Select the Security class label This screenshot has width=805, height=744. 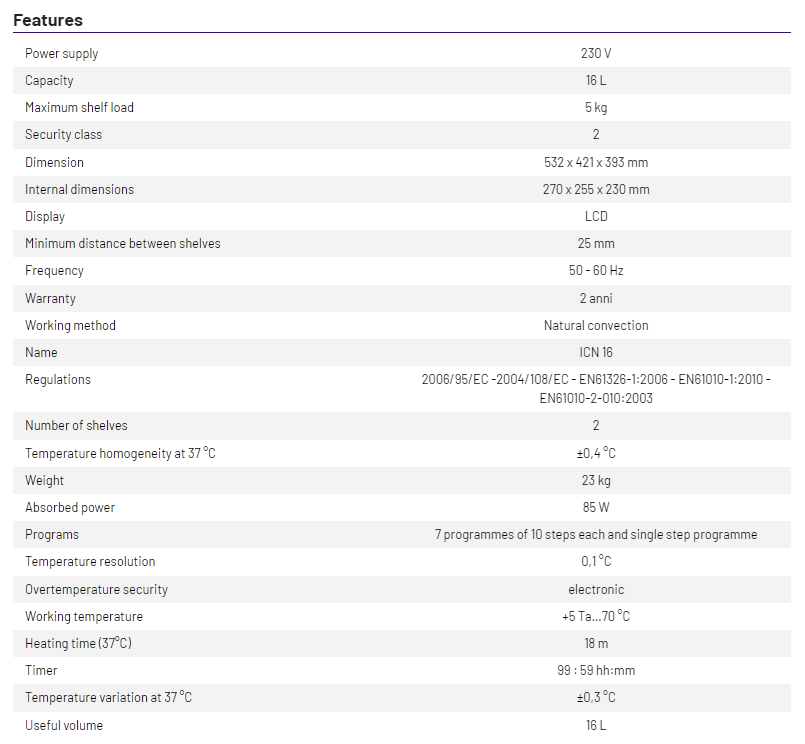click(63, 134)
